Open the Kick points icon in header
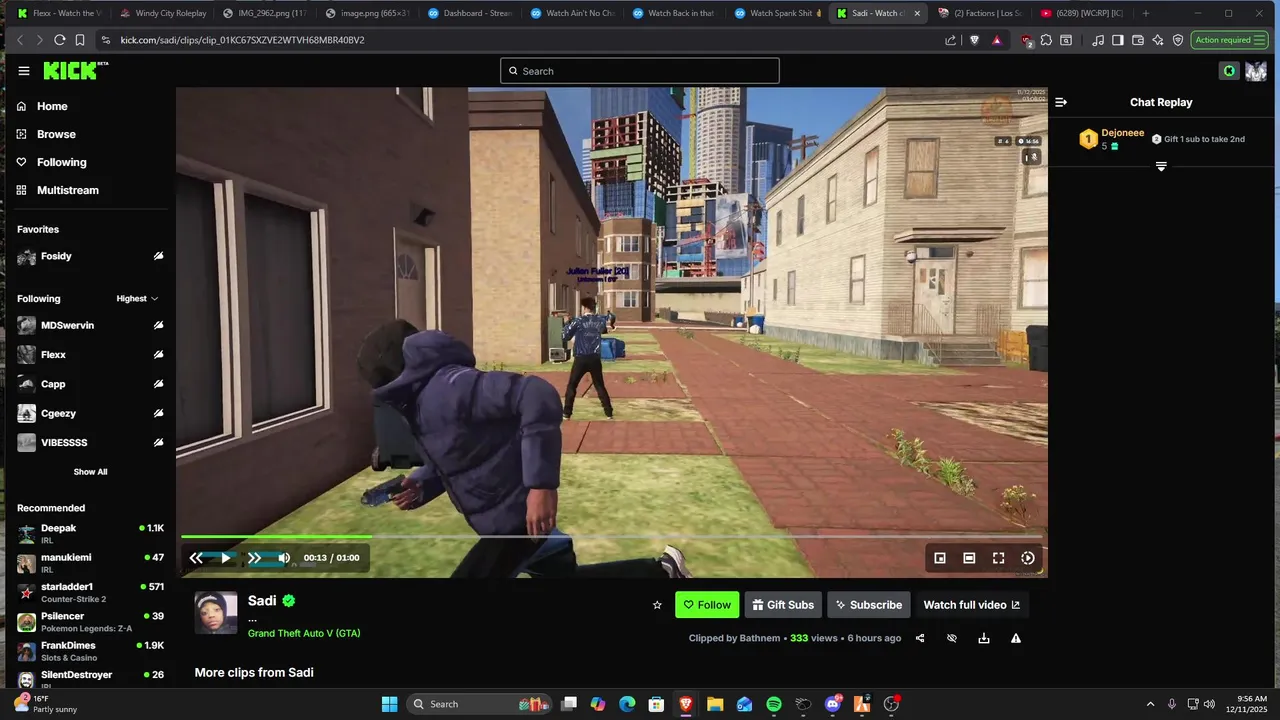 (1229, 71)
